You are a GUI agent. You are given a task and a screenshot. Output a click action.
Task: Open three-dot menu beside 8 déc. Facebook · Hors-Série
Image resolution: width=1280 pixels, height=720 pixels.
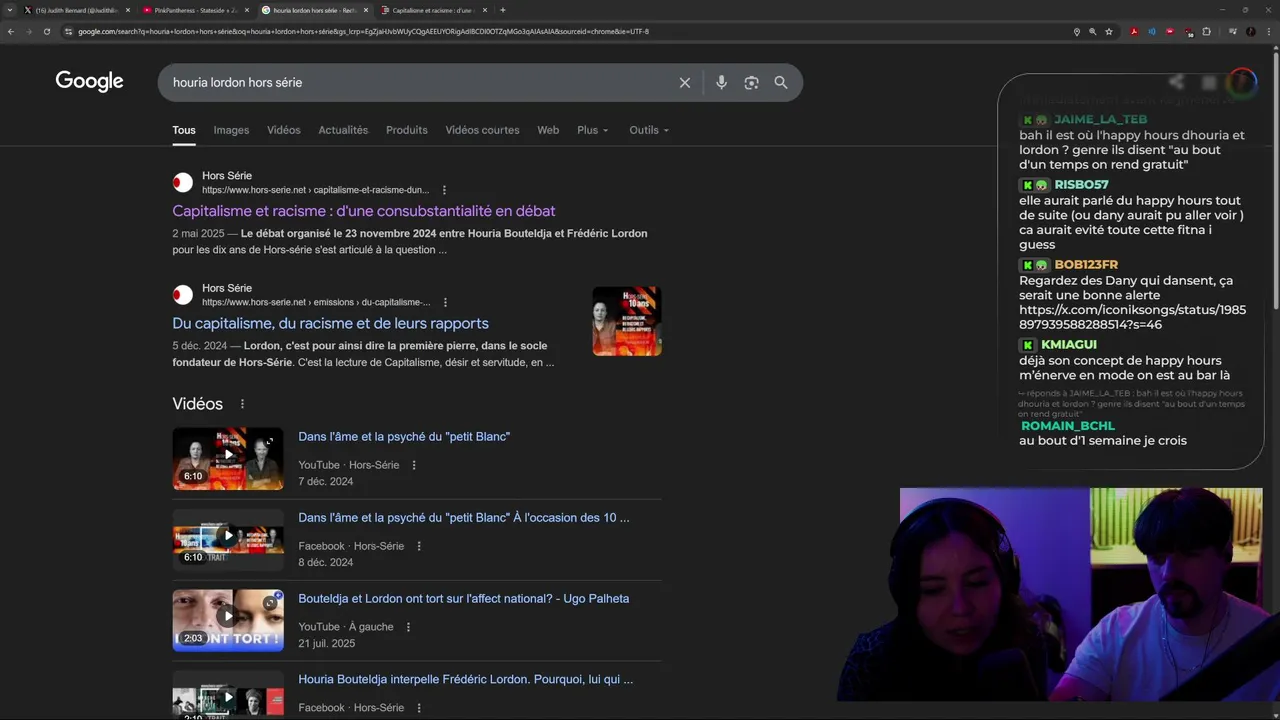coord(419,546)
